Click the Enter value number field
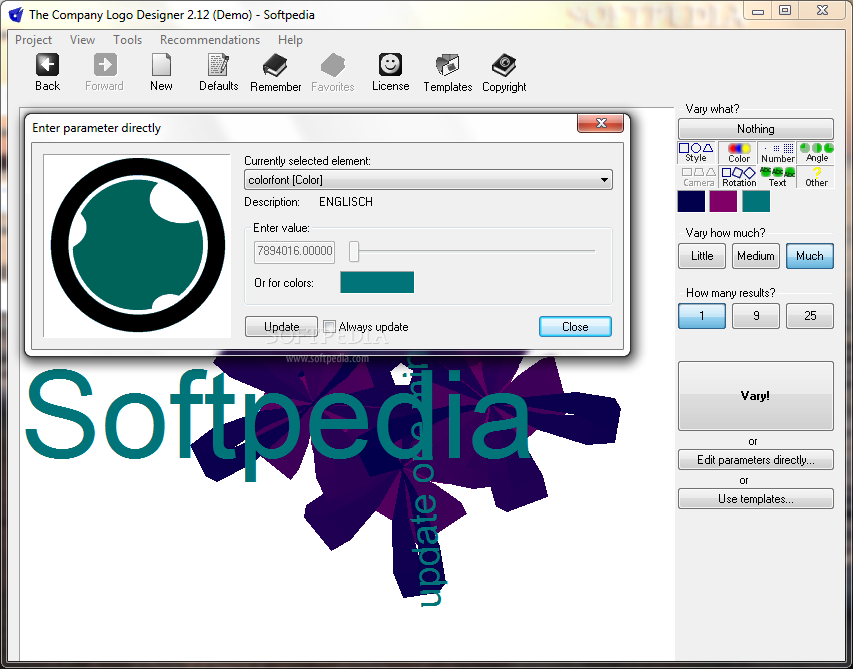The height and width of the screenshot is (669, 853). [x=294, y=251]
